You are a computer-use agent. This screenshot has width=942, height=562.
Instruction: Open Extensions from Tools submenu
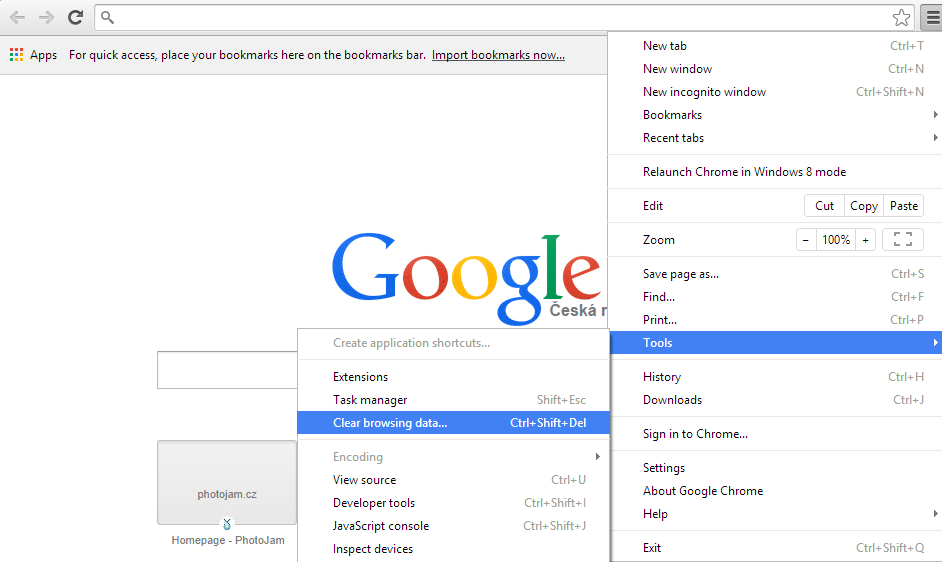(361, 377)
